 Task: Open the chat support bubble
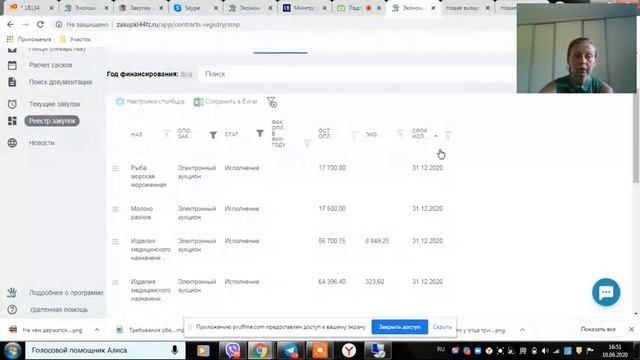pyautogui.click(x=606, y=292)
